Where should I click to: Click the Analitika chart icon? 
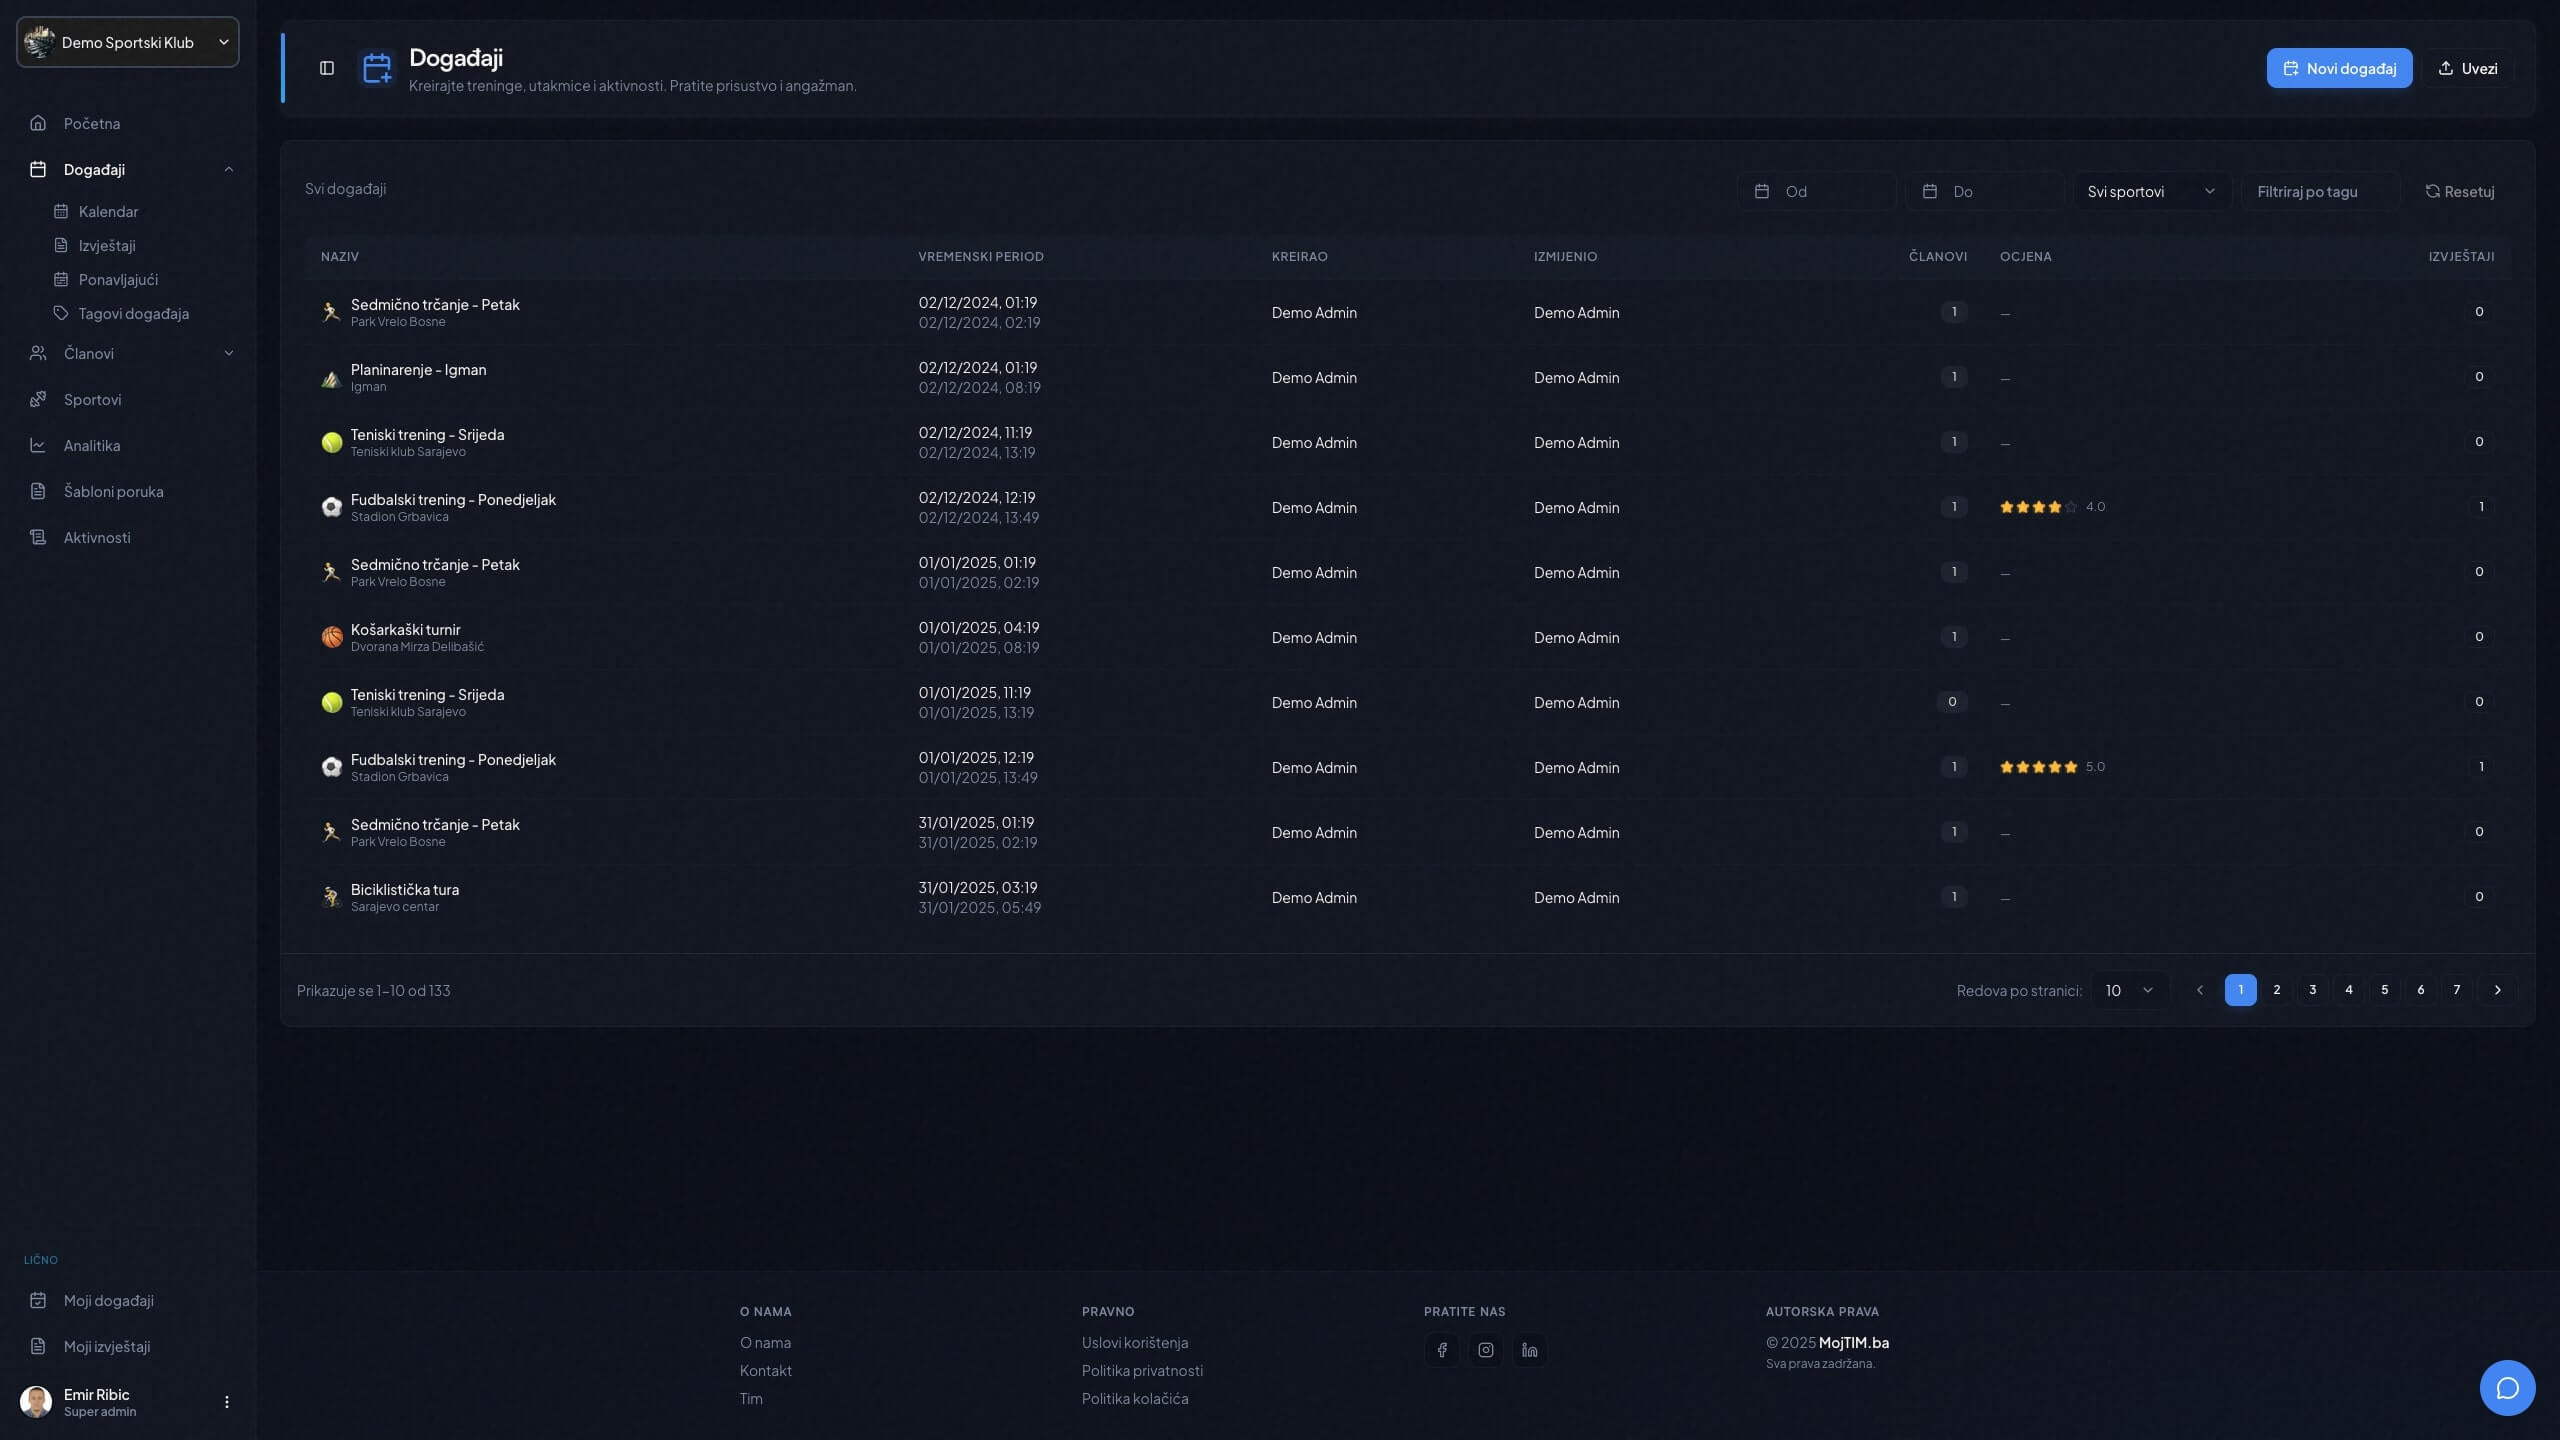(x=38, y=445)
